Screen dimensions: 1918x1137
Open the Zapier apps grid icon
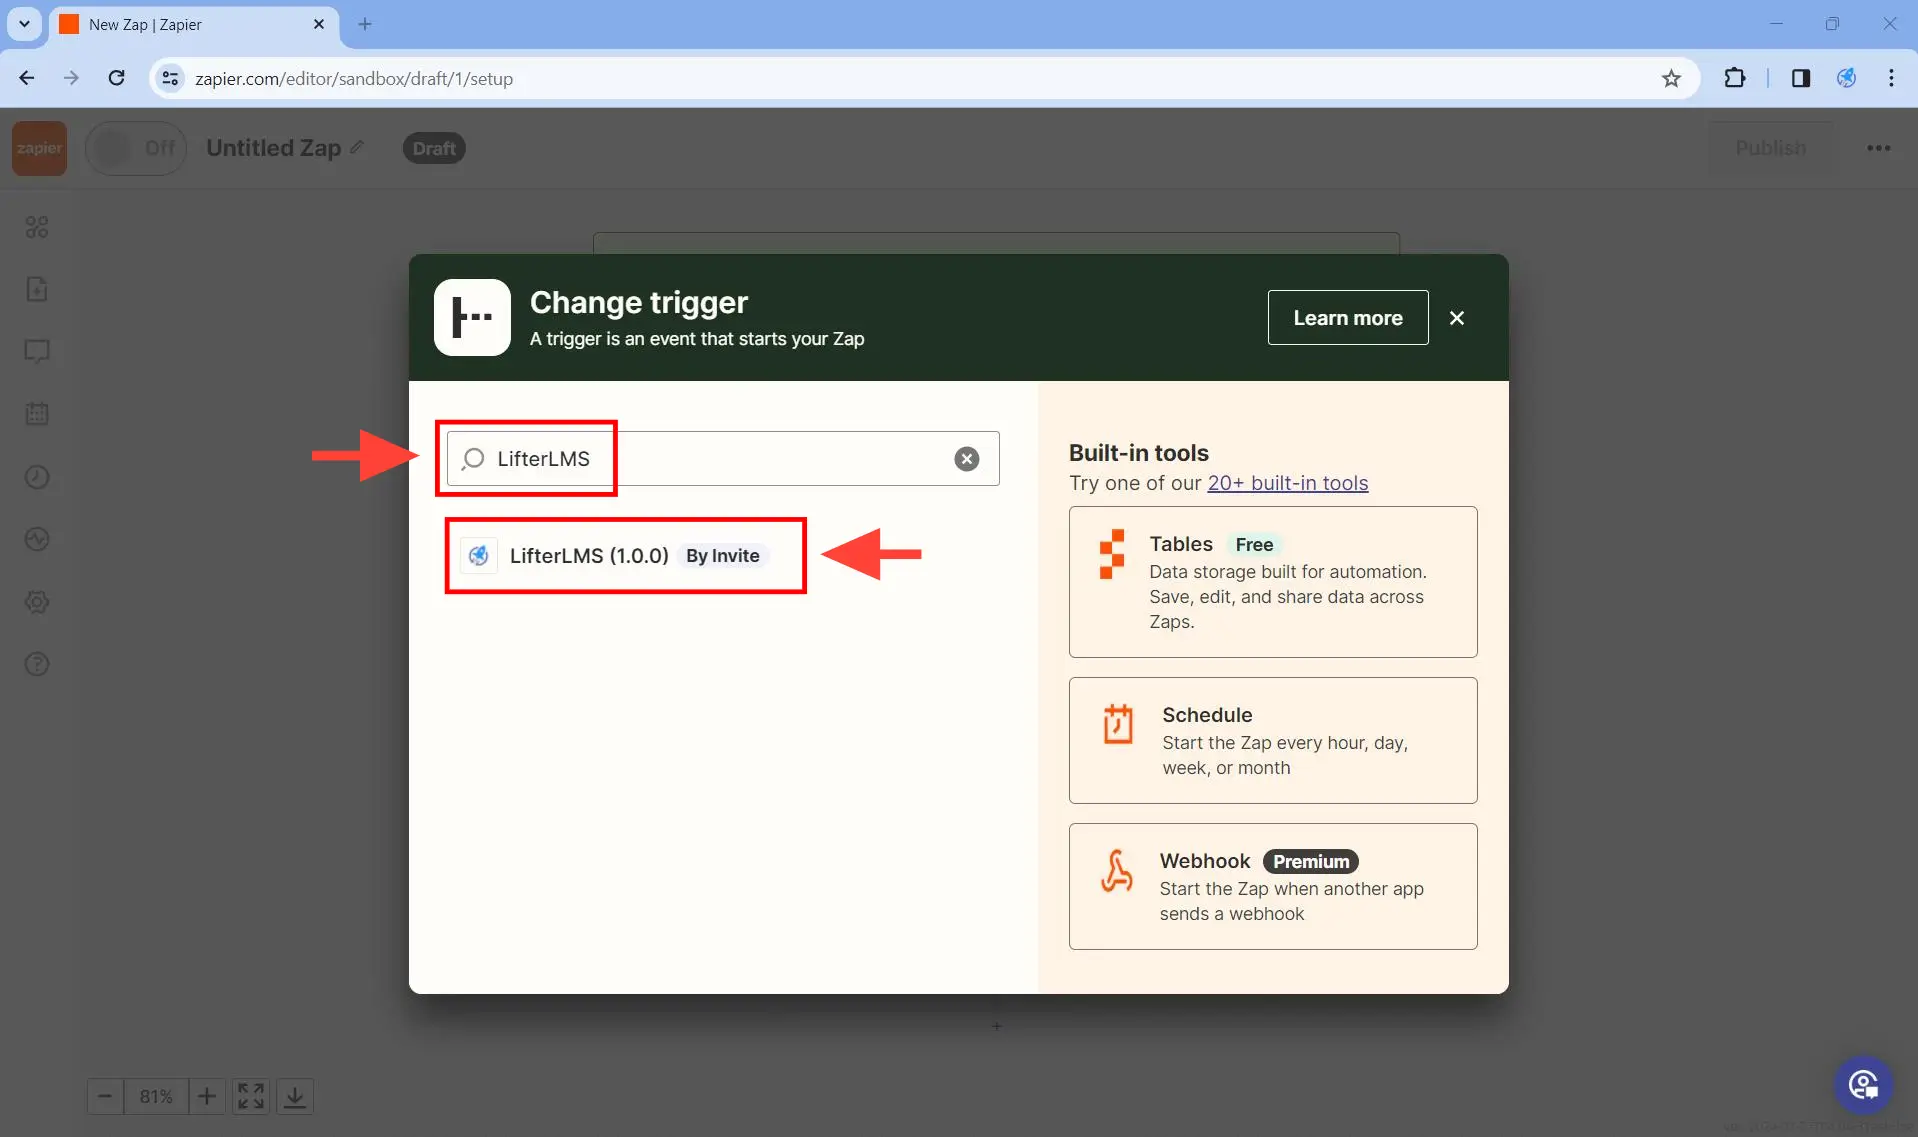click(x=37, y=228)
